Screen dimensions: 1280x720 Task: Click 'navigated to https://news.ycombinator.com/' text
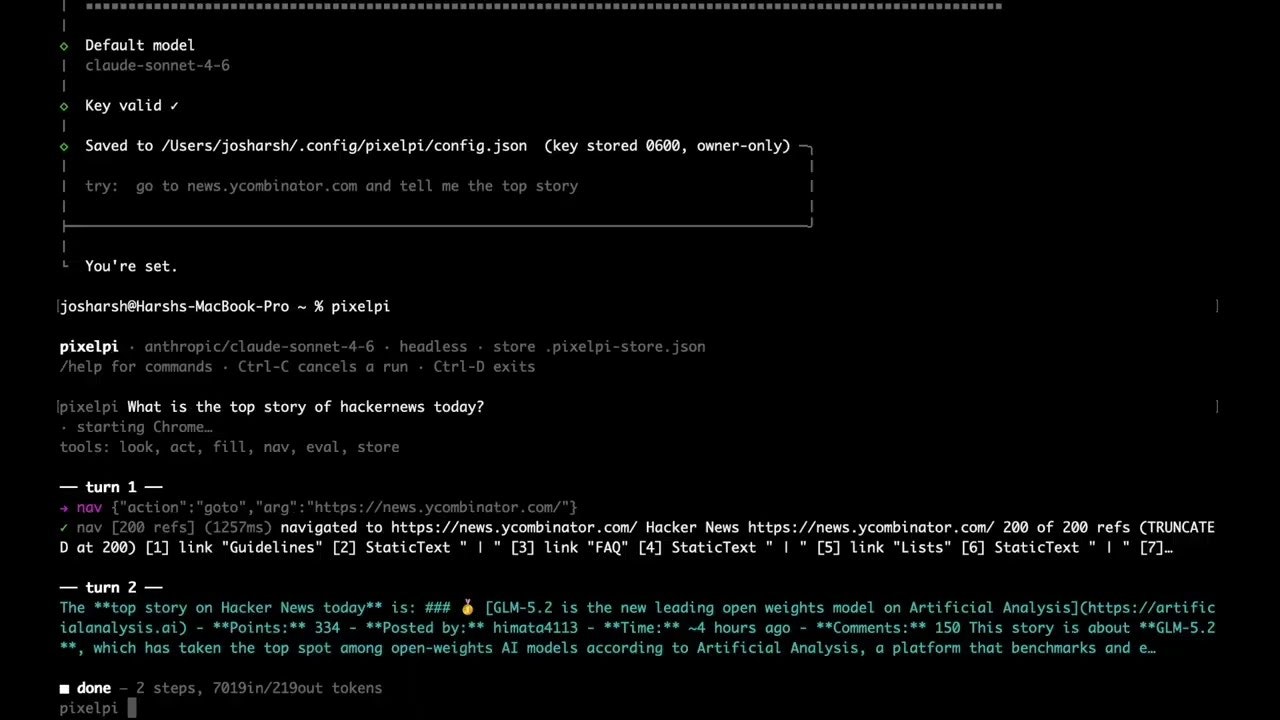[459, 527]
